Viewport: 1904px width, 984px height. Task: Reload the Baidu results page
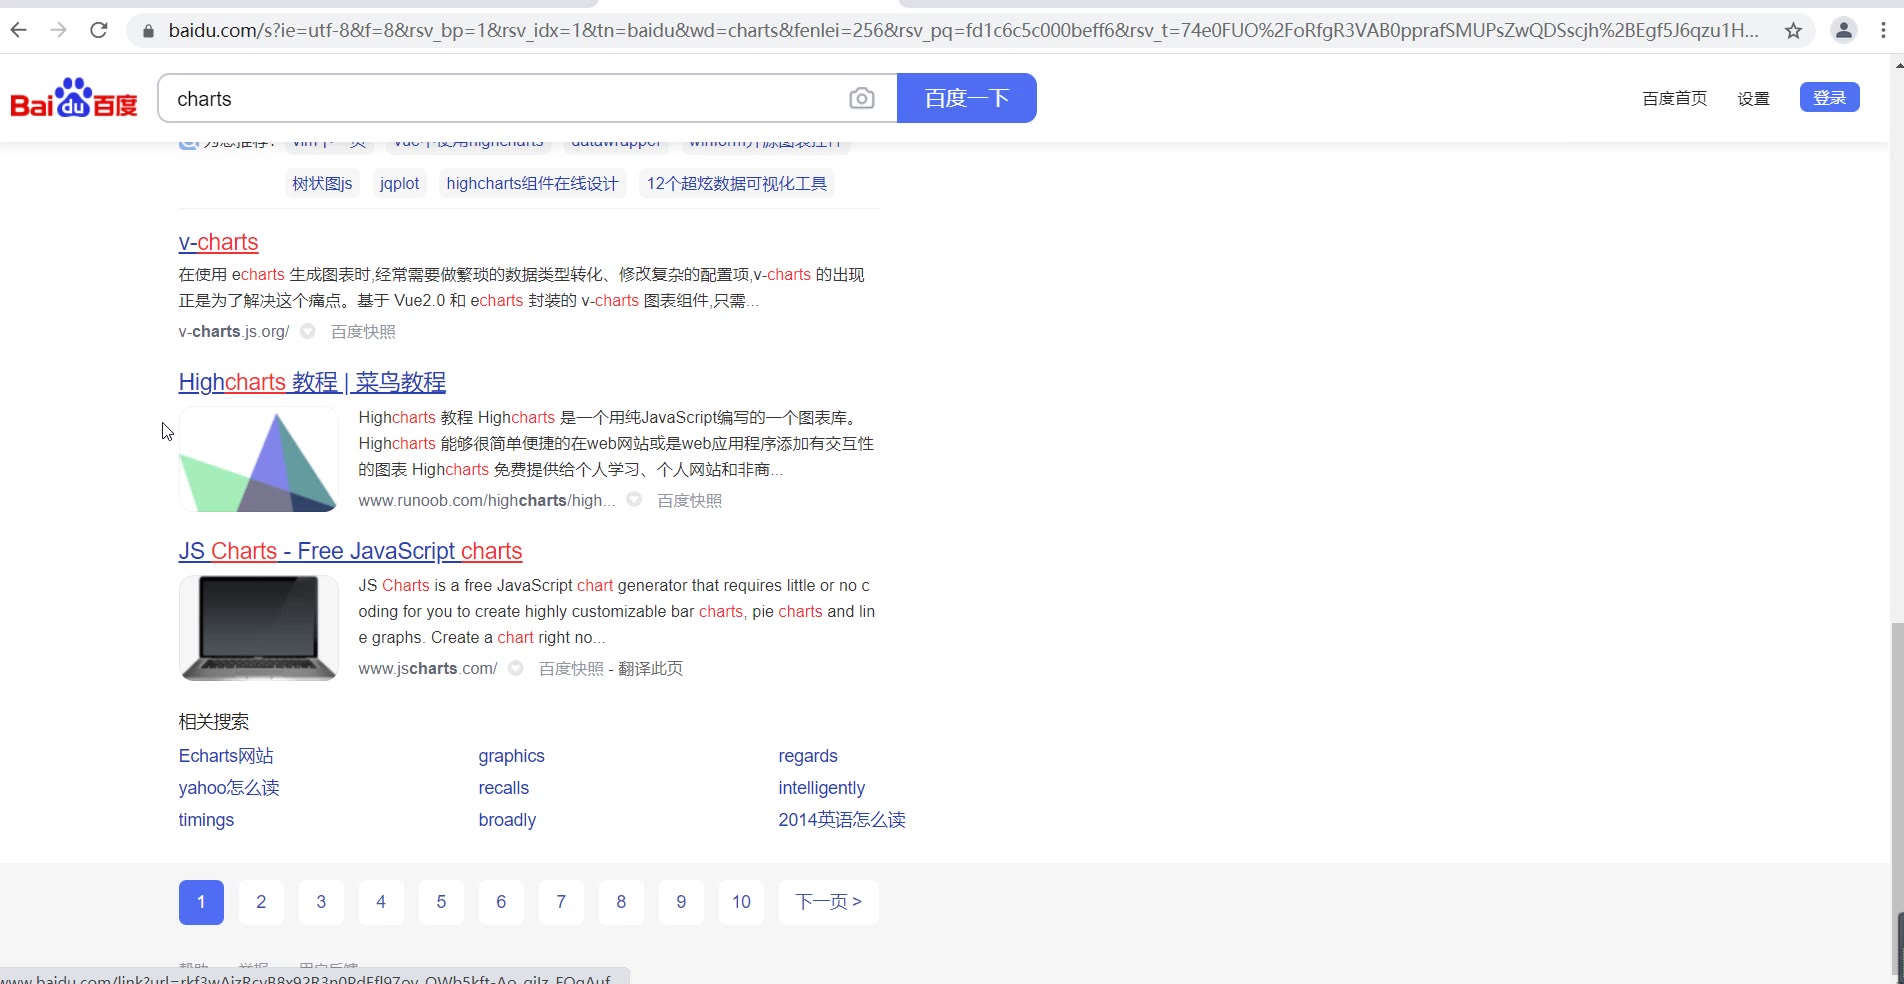[x=99, y=30]
